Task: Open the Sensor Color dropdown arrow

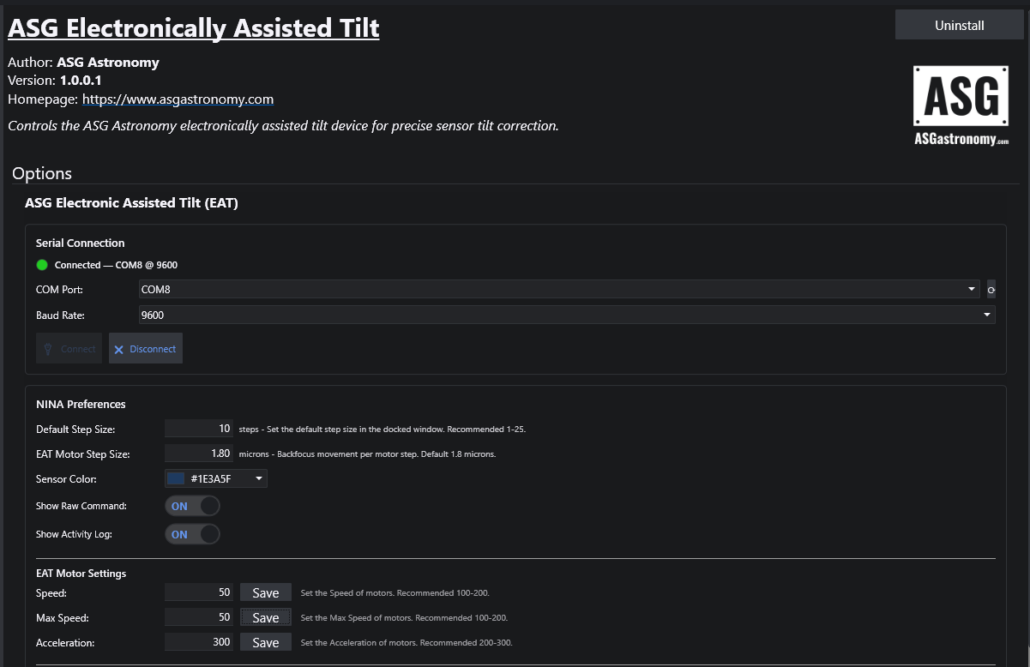Action: click(x=259, y=479)
